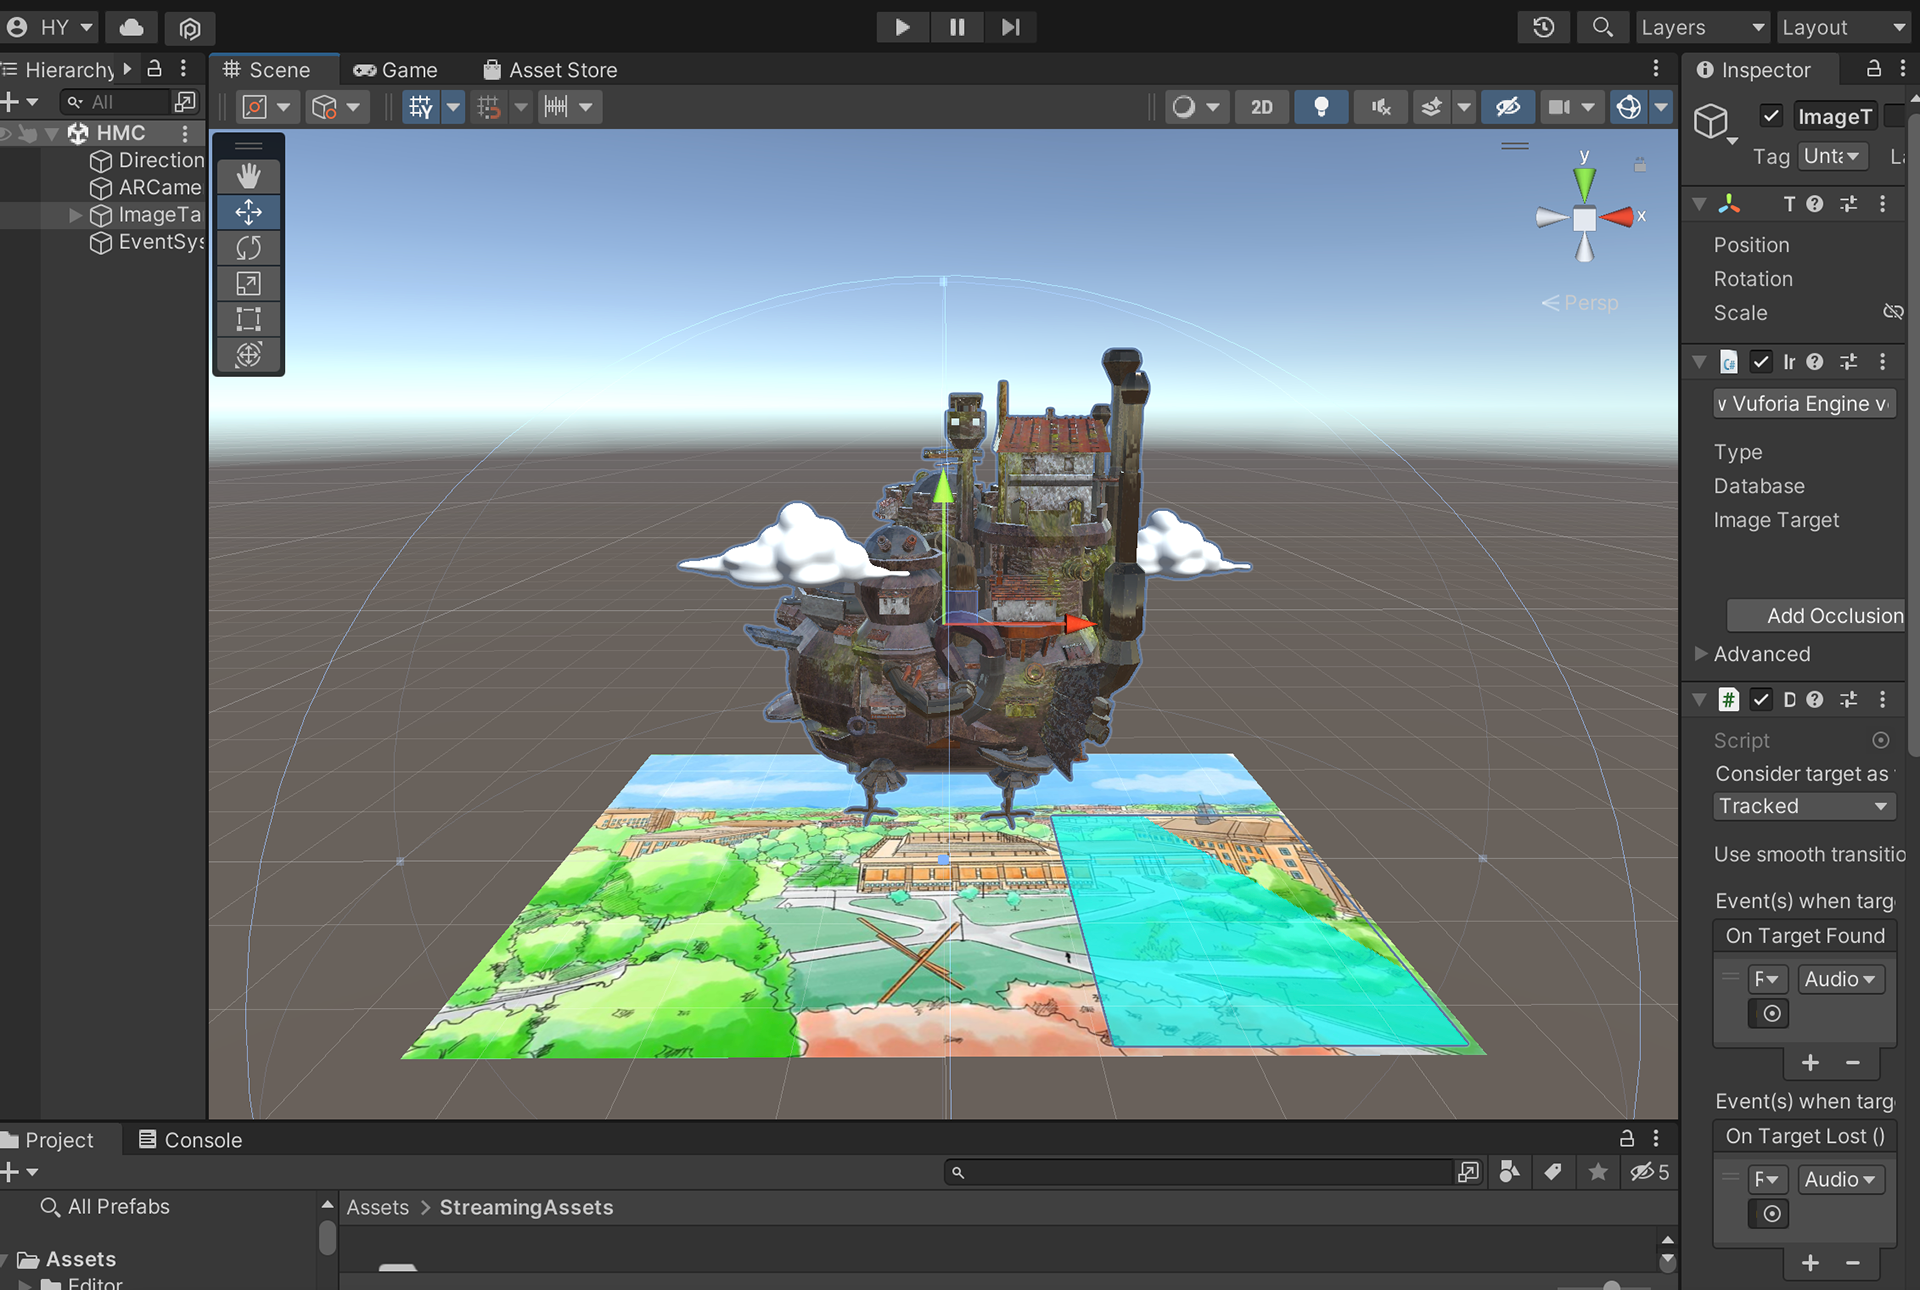Add an On Target Lost event

[x=1810, y=1263]
